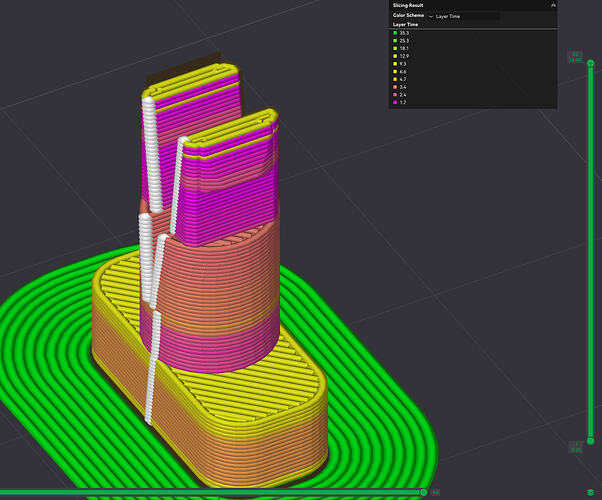Select the salmon 3.4 legend square
Image resolution: width=602 pixels, height=500 pixels.
pos(395,87)
